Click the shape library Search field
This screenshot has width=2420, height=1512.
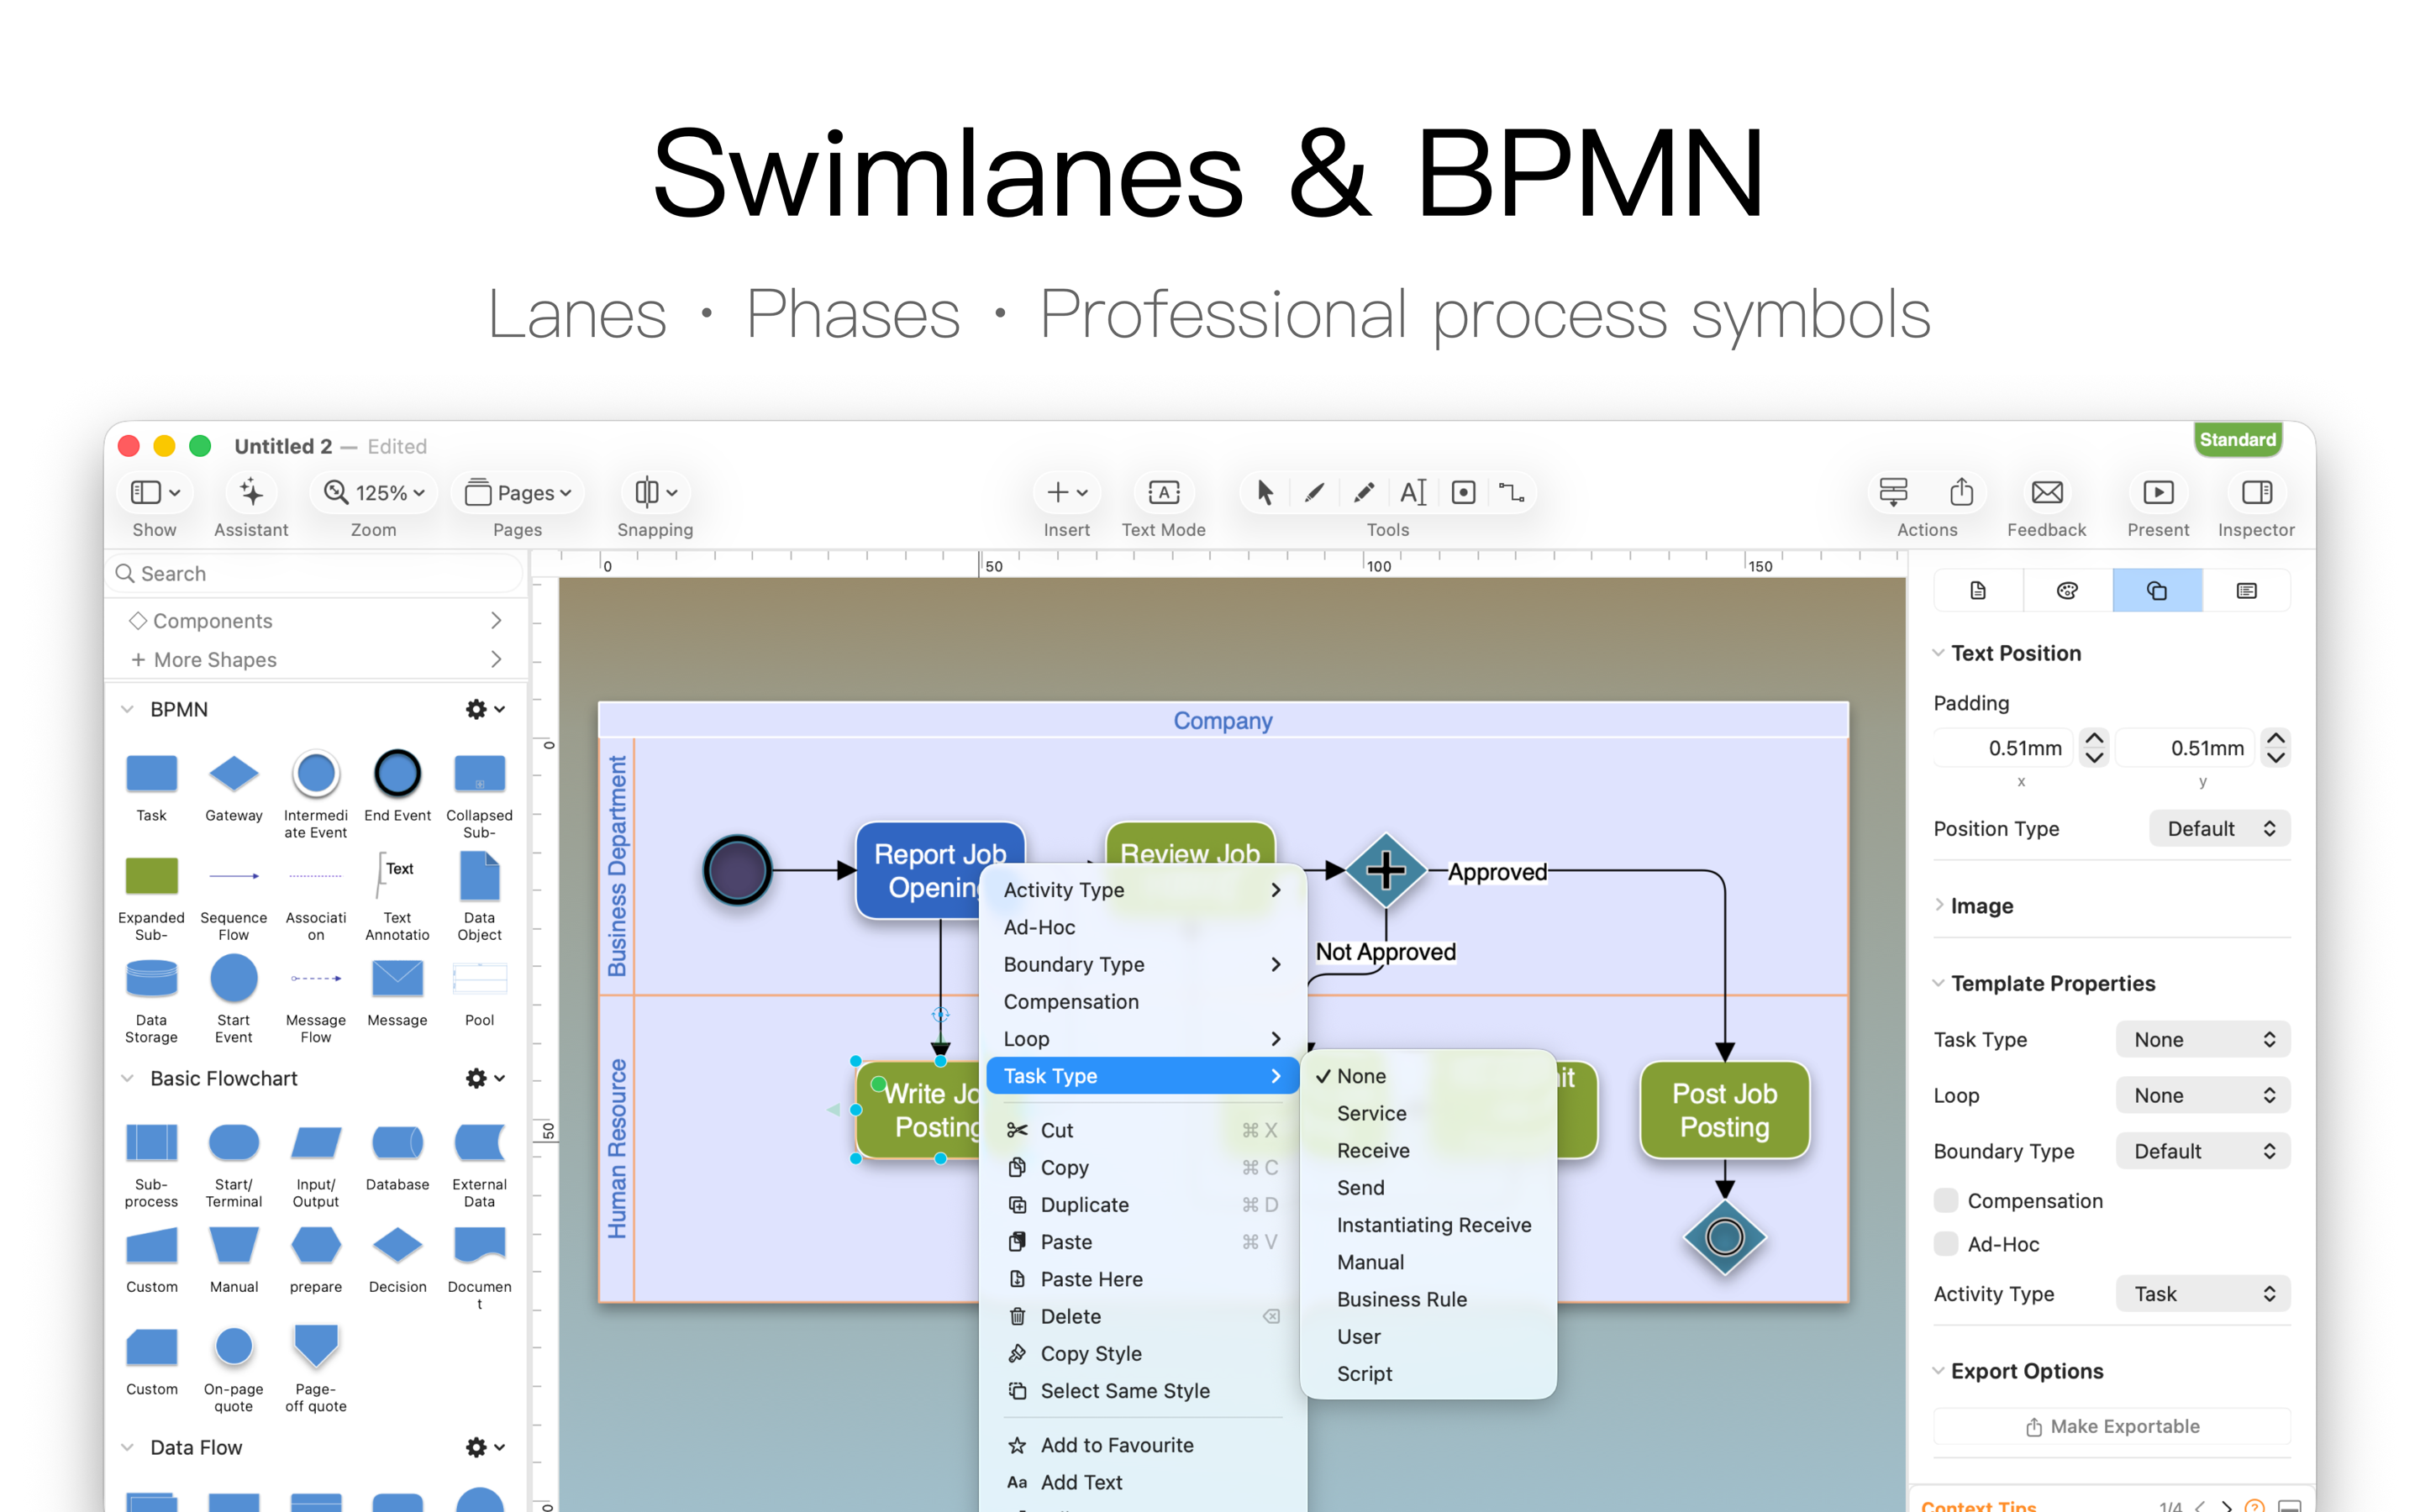pyautogui.click(x=316, y=574)
